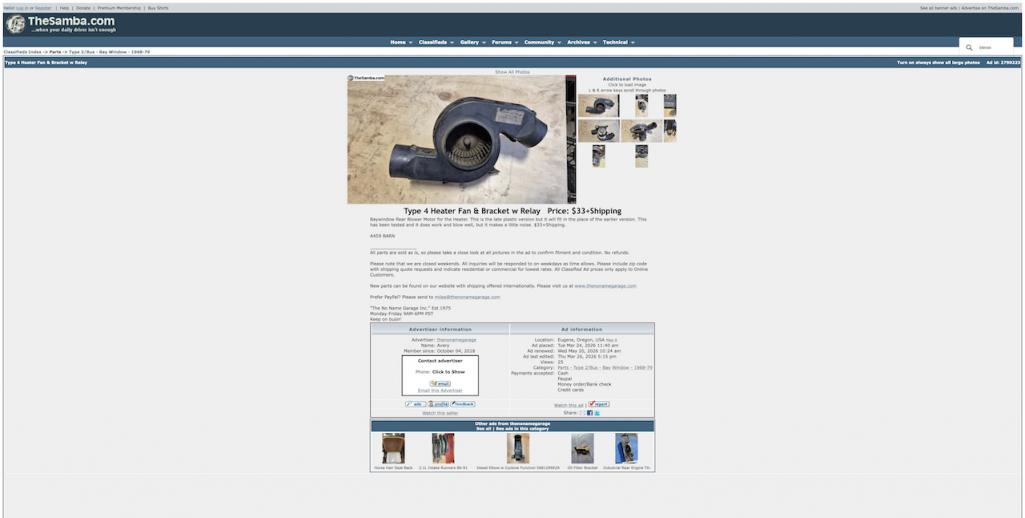The height and width of the screenshot is (518, 1025).
Task: Expand the Home menu arrow
Action: 411,43
